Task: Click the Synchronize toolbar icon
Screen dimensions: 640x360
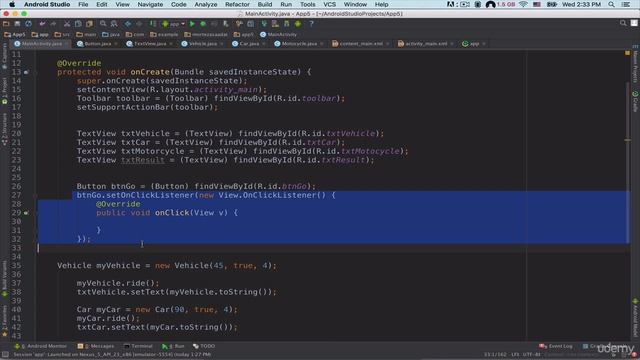Action: pos(28,24)
